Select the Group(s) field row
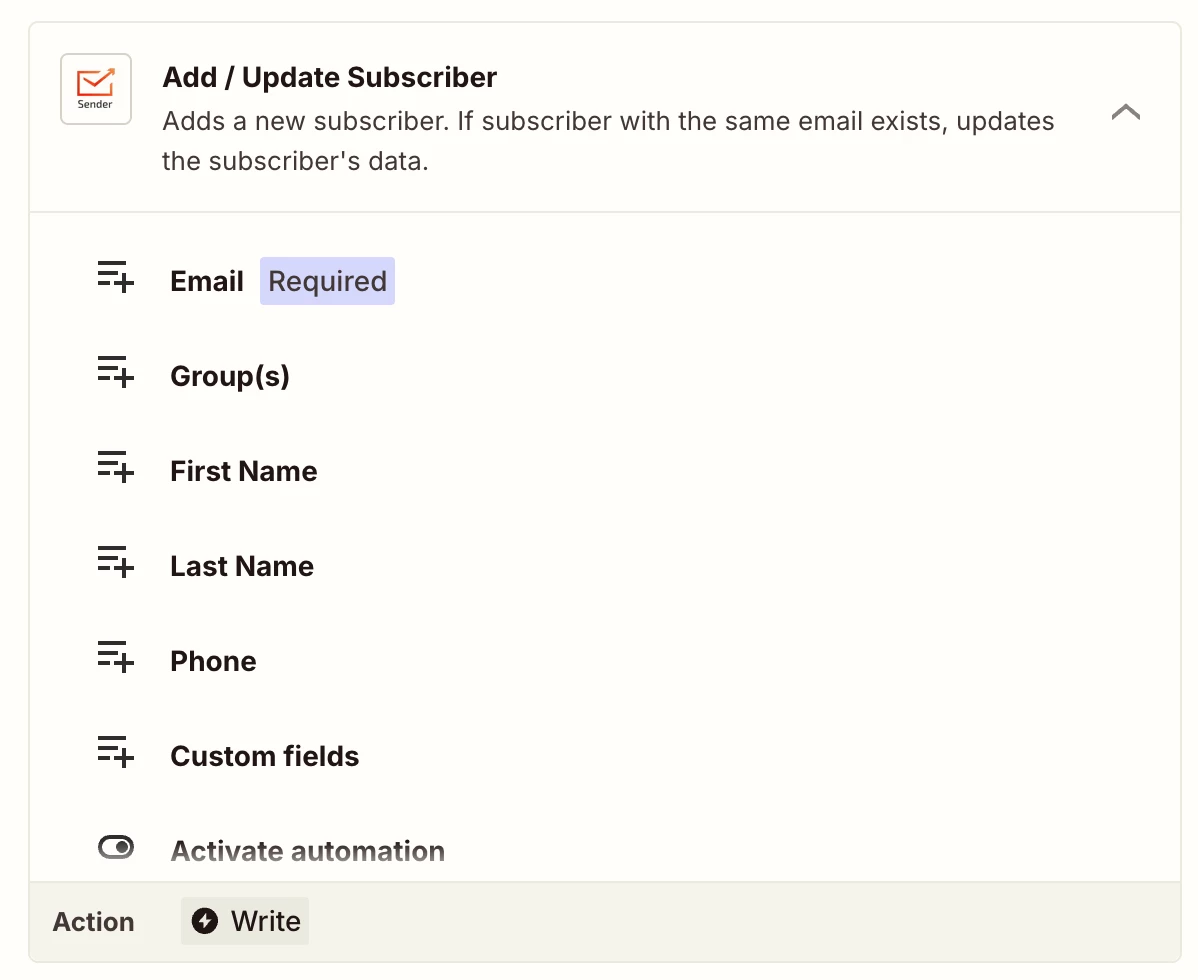The image size is (1198, 980). pos(605,376)
